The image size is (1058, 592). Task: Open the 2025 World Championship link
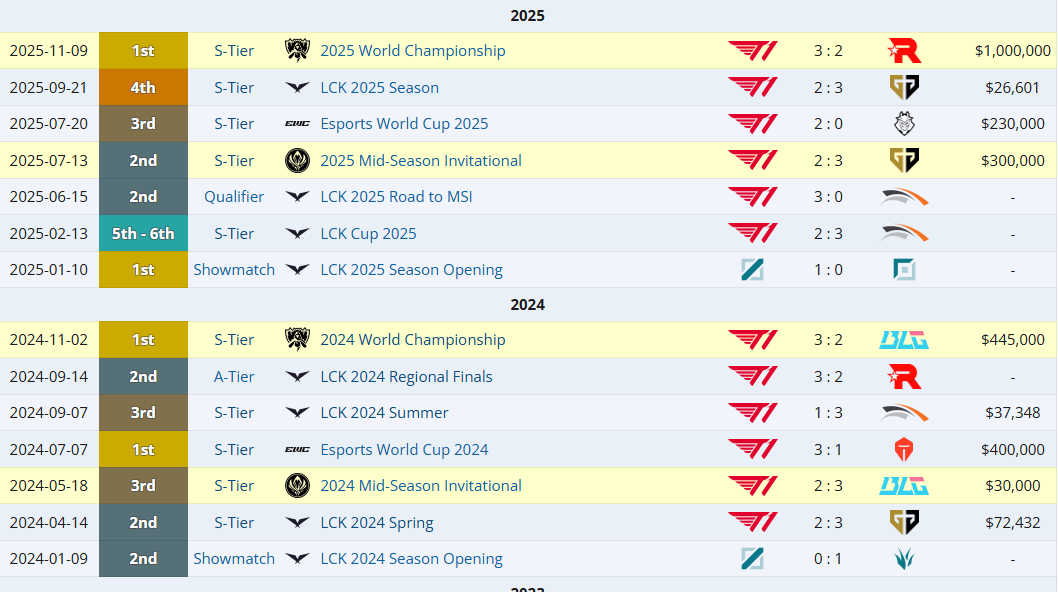click(413, 51)
